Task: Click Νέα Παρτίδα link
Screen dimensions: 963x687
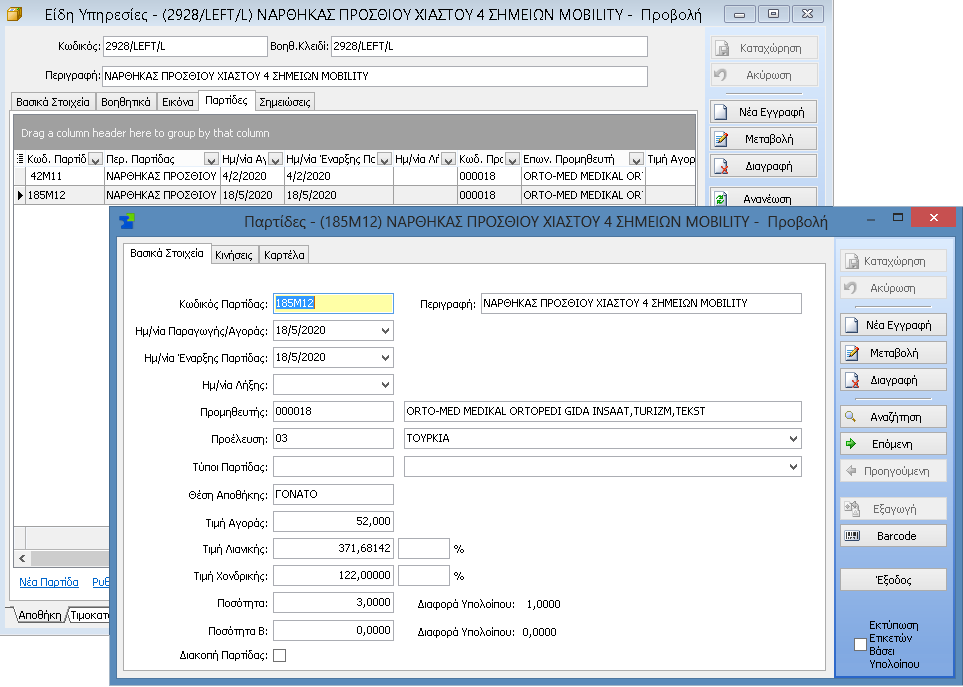Action: click(x=49, y=582)
